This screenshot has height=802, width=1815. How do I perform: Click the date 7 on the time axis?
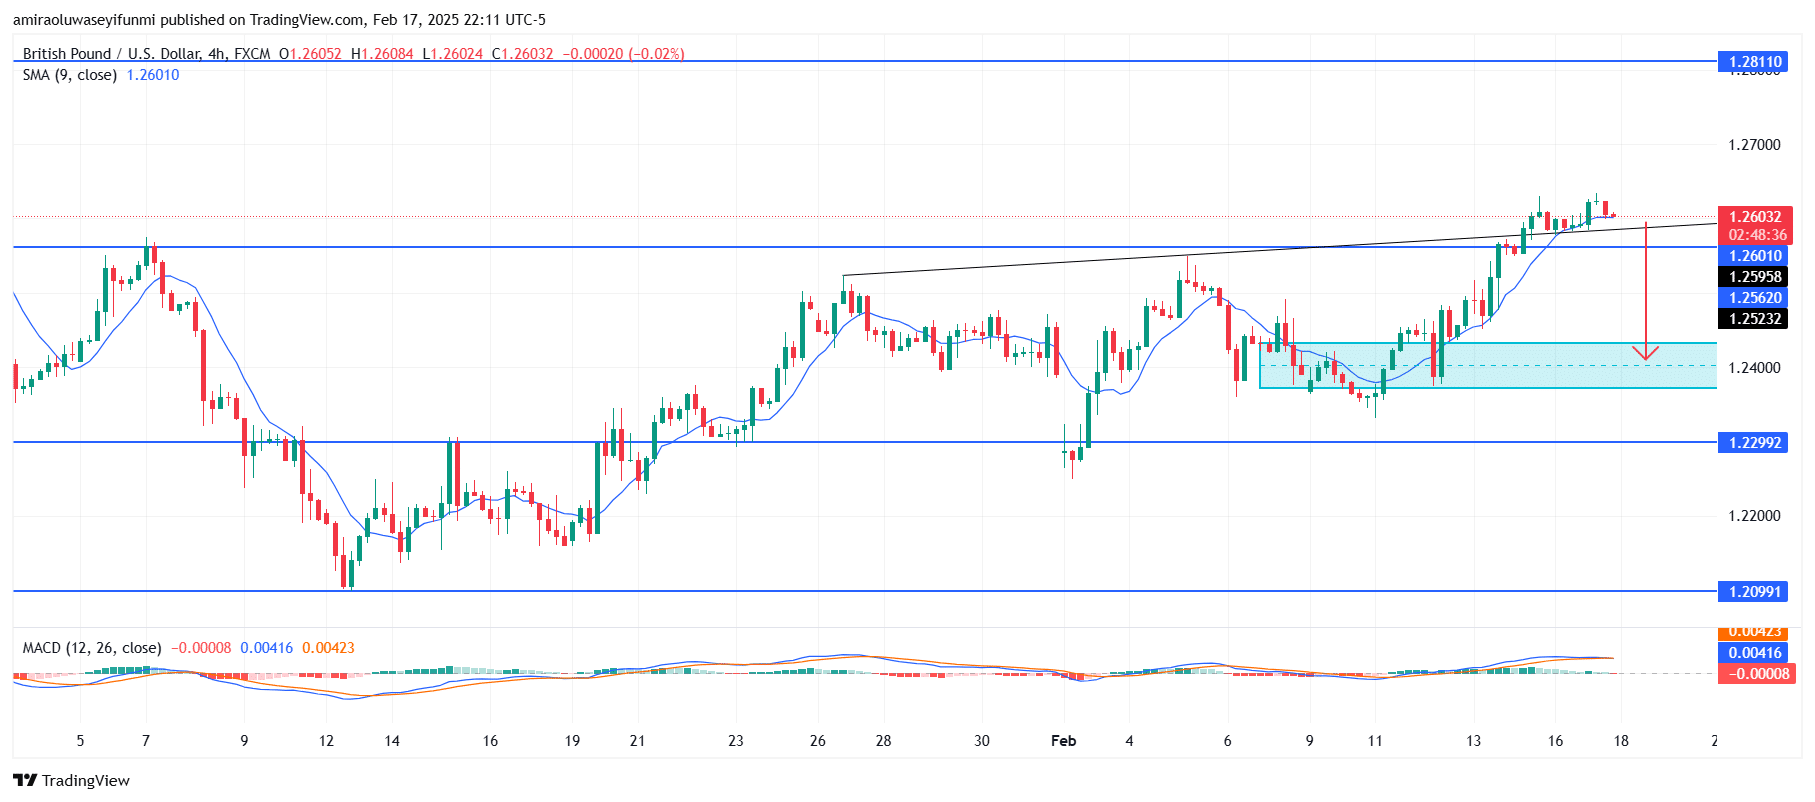tap(146, 741)
